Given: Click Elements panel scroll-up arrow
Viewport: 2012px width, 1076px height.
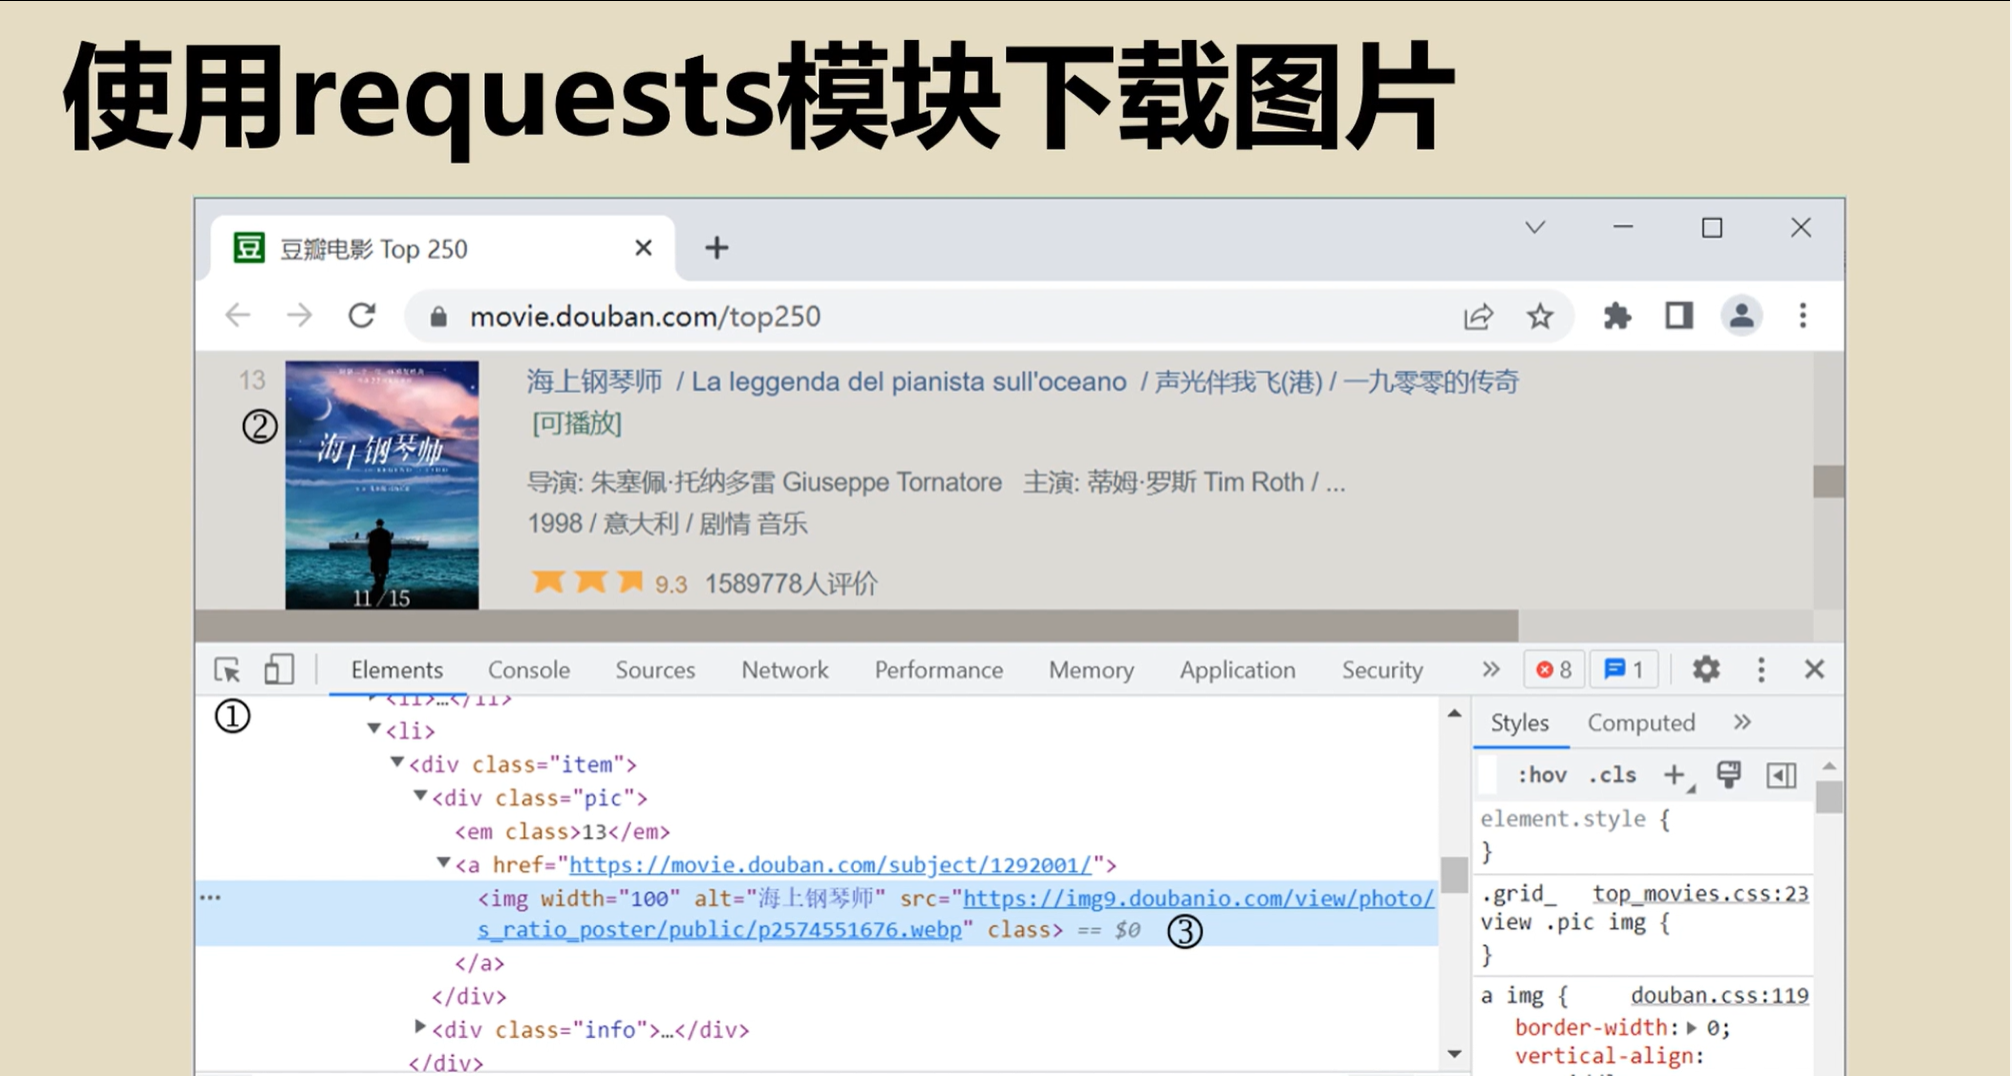Looking at the screenshot, I should tap(1454, 714).
